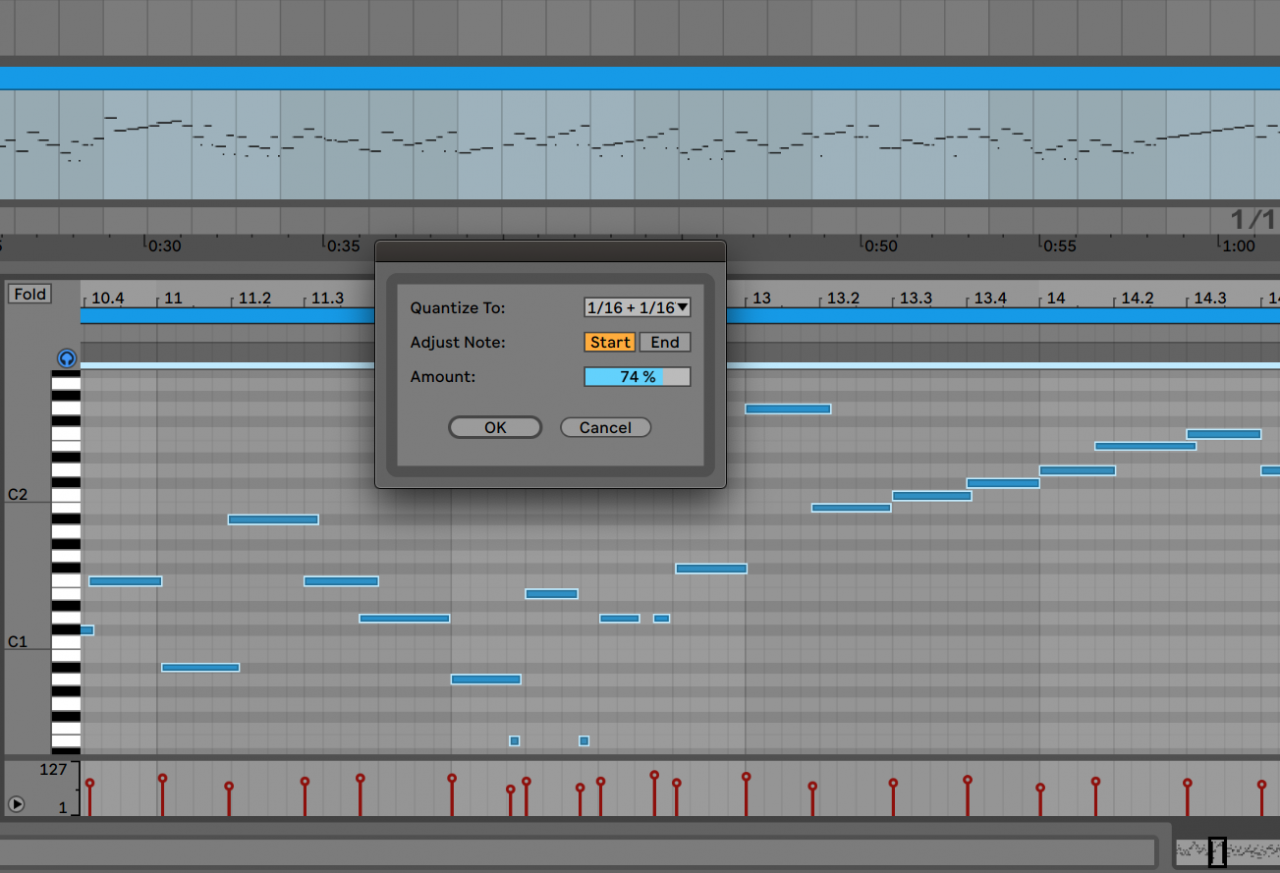Click the Amount field showing 74%

pyautogui.click(x=637, y=376)
